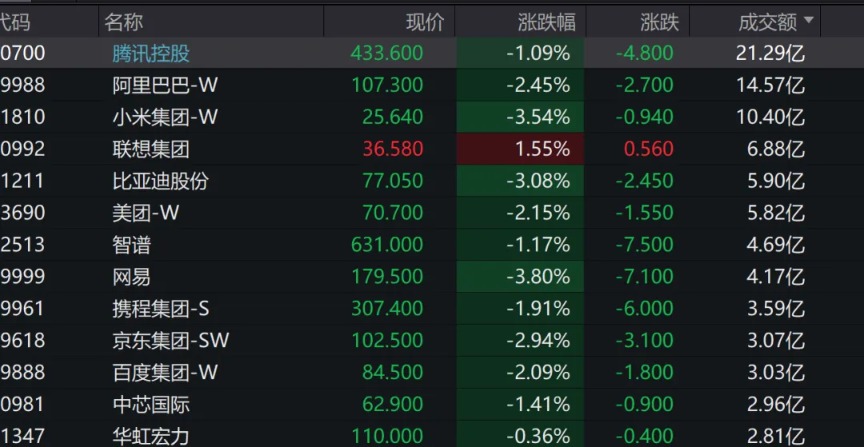Click the price 25.640
The width and height of the screenshot is (864, 447).
coord(392,117)
